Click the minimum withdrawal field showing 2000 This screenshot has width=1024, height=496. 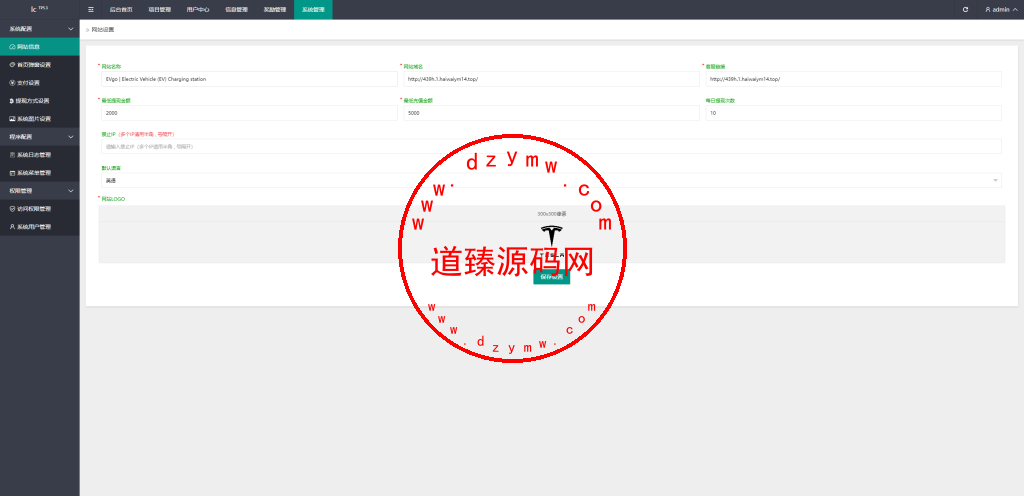pyautogui.click(x=249, y=113)
